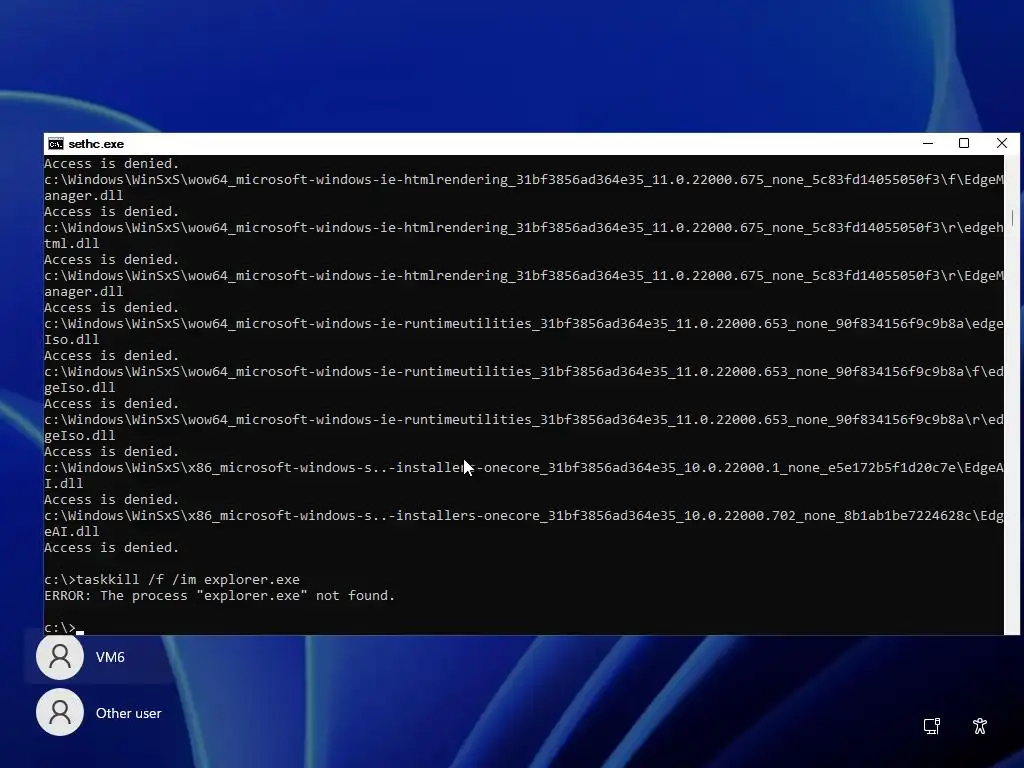1024x768 pixels.
Task: Click the sethc.exe title text
Action: pyautogui.click(x=96, y=144)
